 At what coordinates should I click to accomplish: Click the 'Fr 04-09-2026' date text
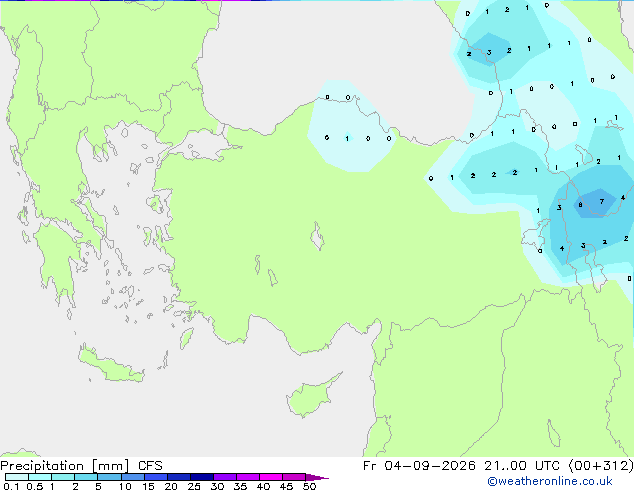[x=419, y=466]
